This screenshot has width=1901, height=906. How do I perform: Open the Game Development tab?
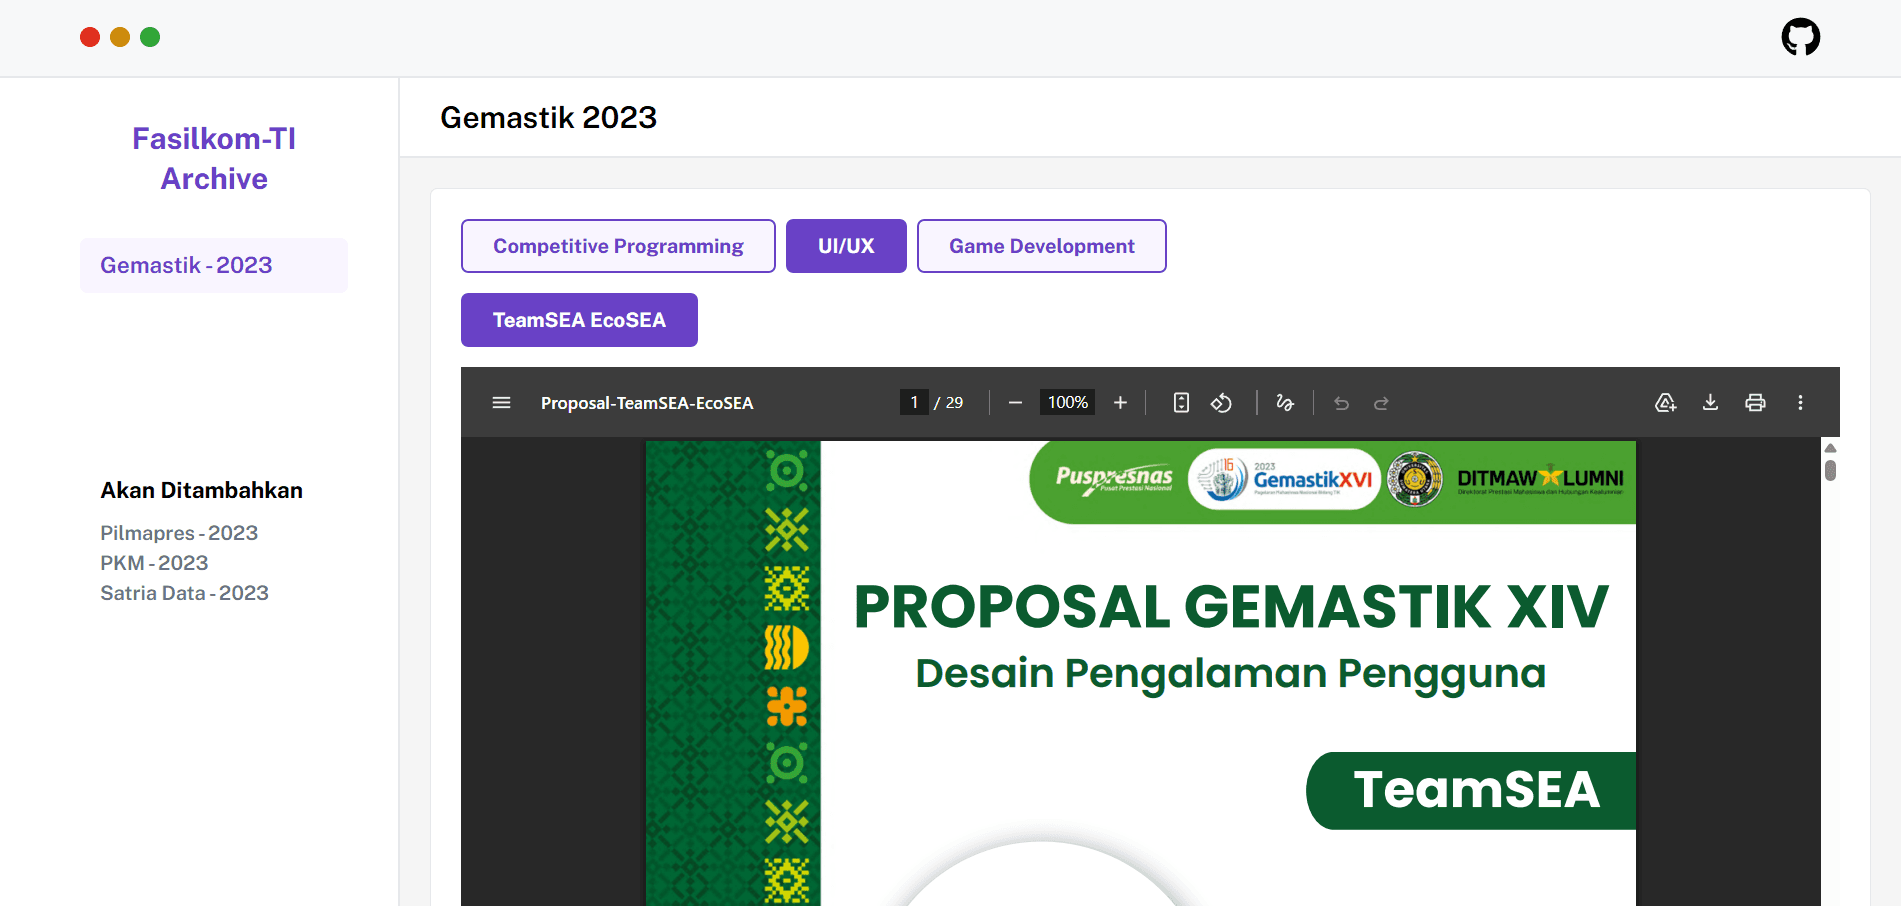coord(1042,246)
